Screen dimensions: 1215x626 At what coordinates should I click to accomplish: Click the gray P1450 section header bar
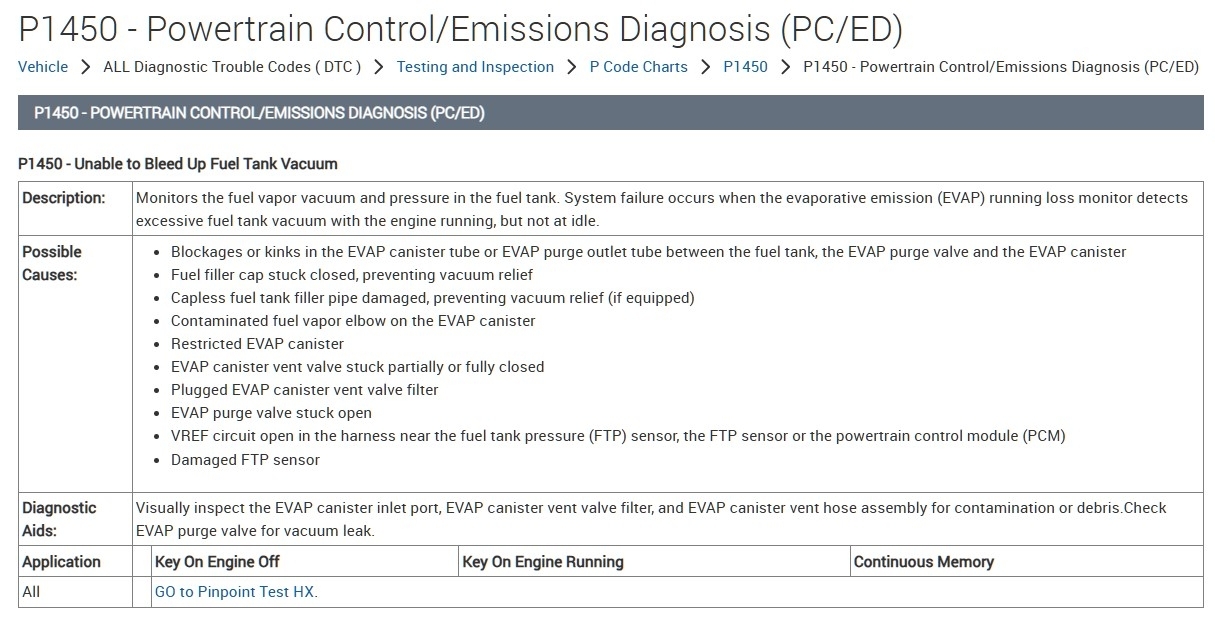pyautogui.click(x=610, y=113)
